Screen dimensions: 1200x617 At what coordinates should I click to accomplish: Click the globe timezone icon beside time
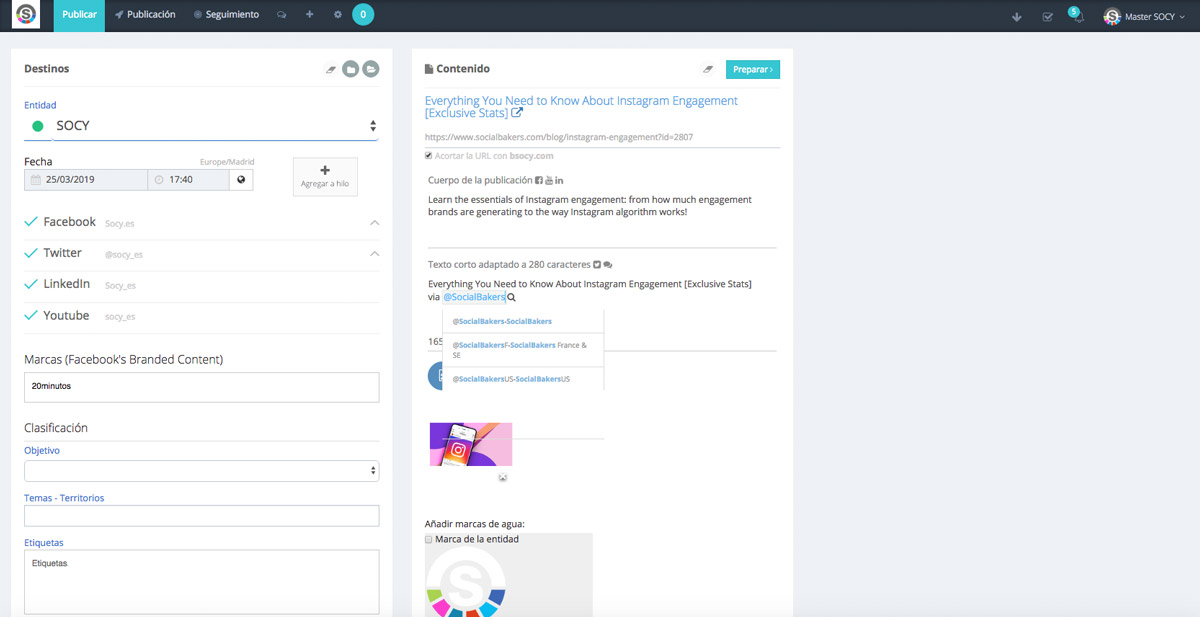pyautogui.click(x=241, y=180)
